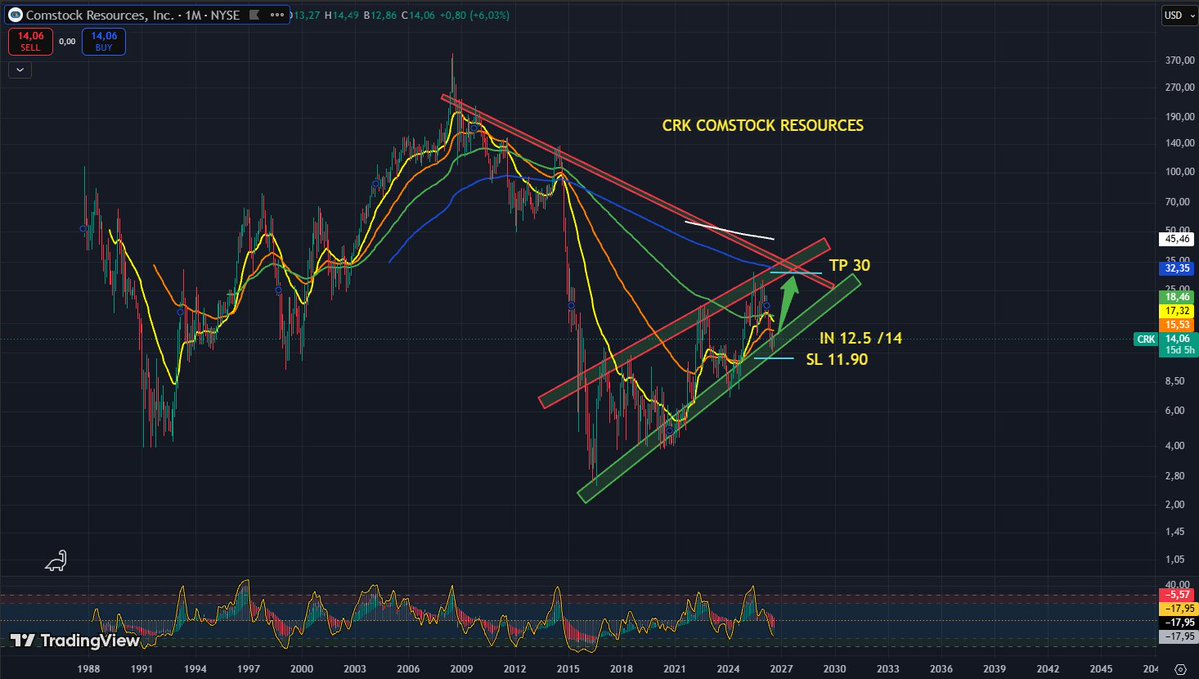The width and height of the screenshot is (1199, 679).
Task: Click the 14,06 BUY button
Action: 104,41
